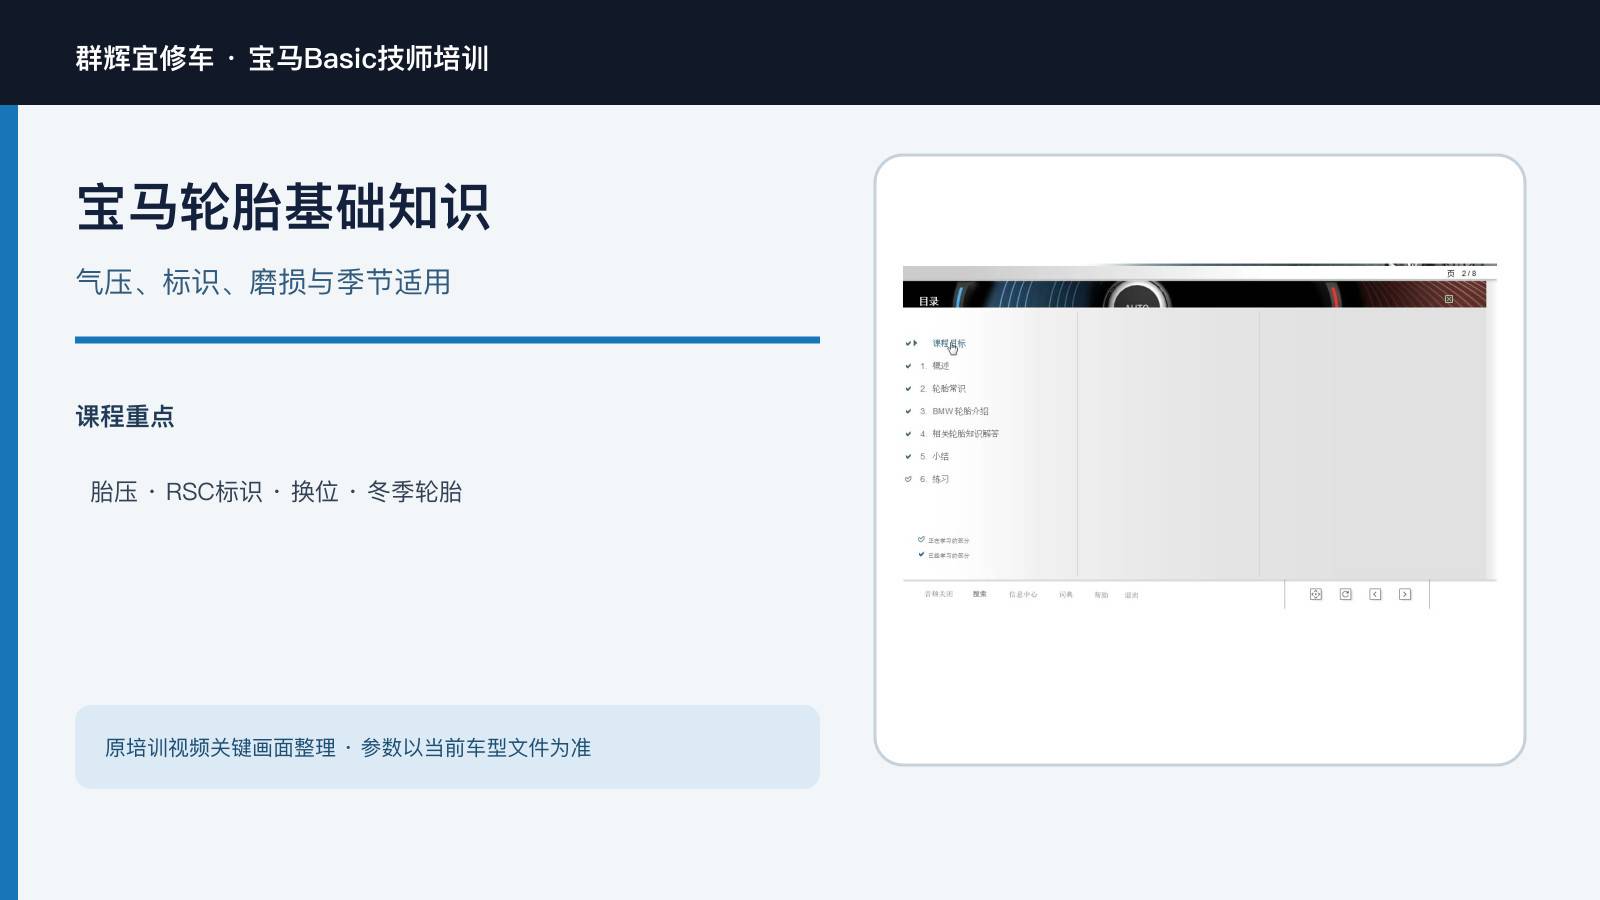Click the subtitle 气压、标识、磨损与季节适用
1600x900 pixels.
pyautogui.click(x=263, y=282)
